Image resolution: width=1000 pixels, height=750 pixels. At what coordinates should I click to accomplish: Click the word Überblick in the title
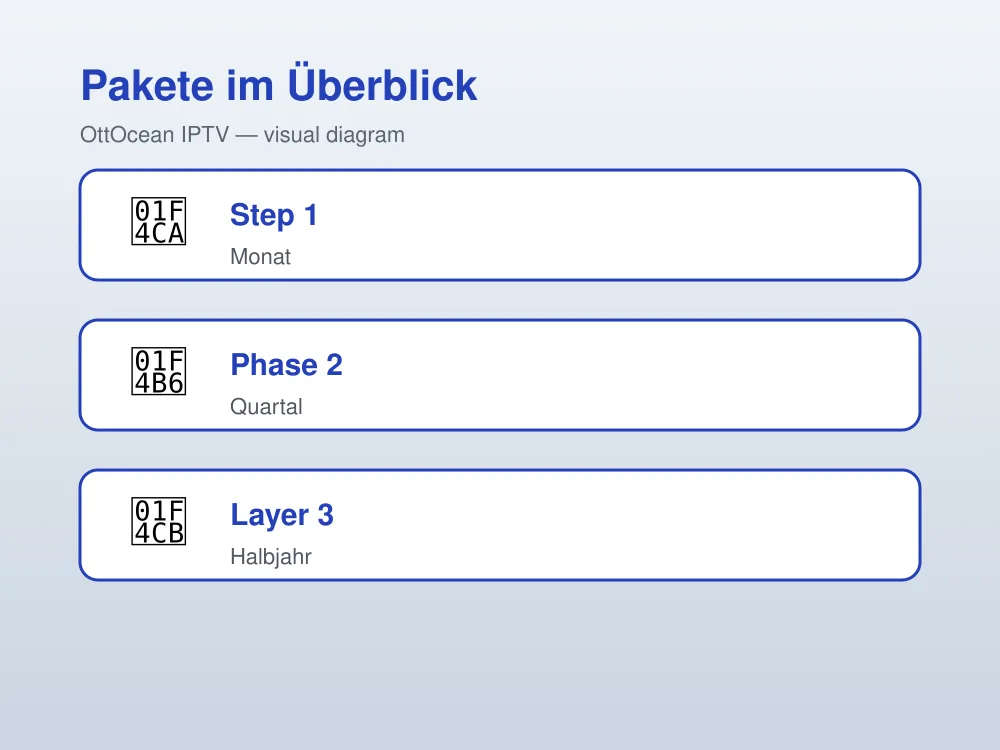383,83
